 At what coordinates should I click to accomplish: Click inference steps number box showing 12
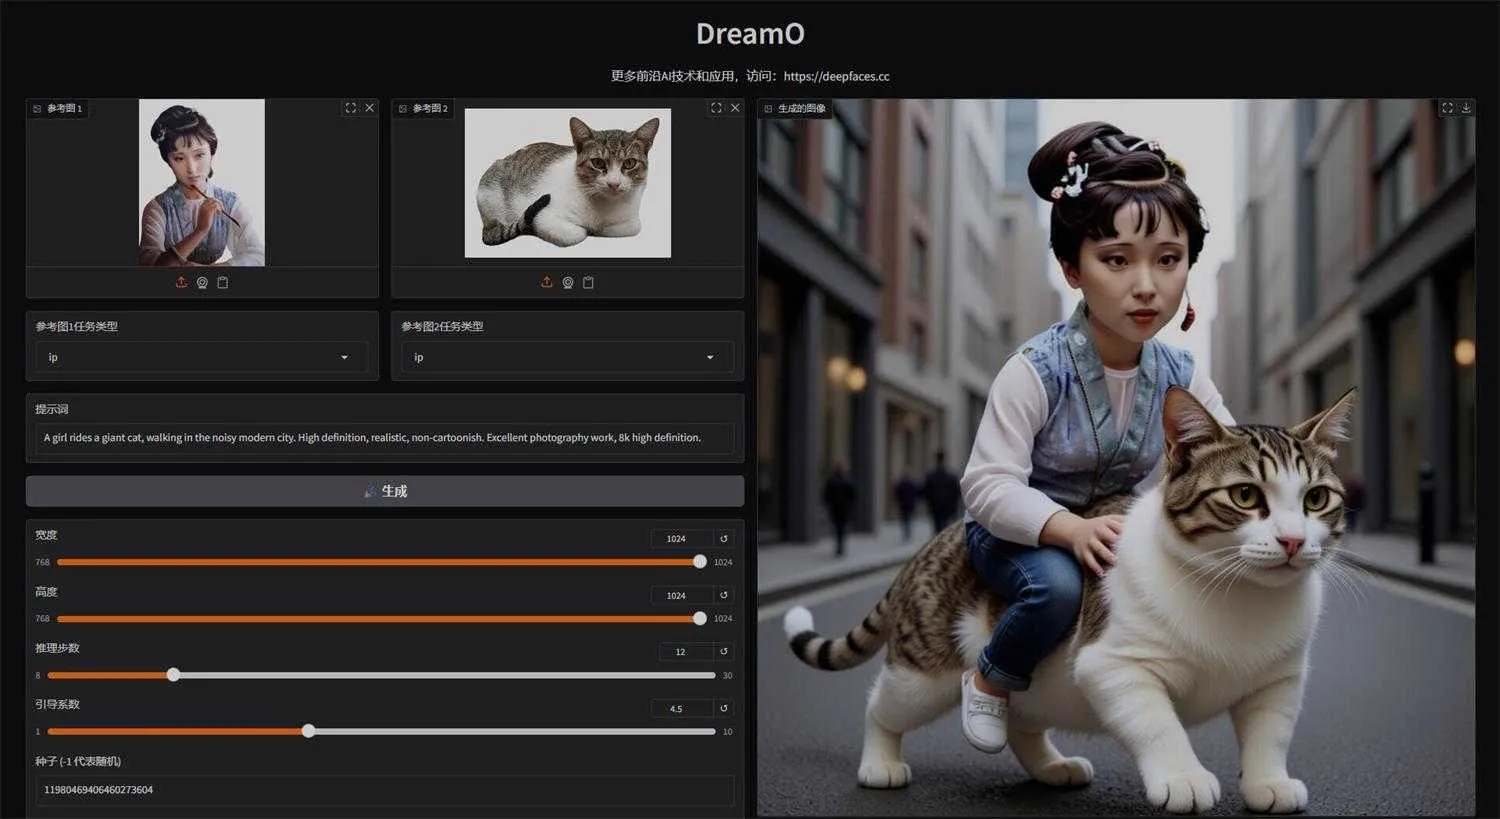point(686,651)
